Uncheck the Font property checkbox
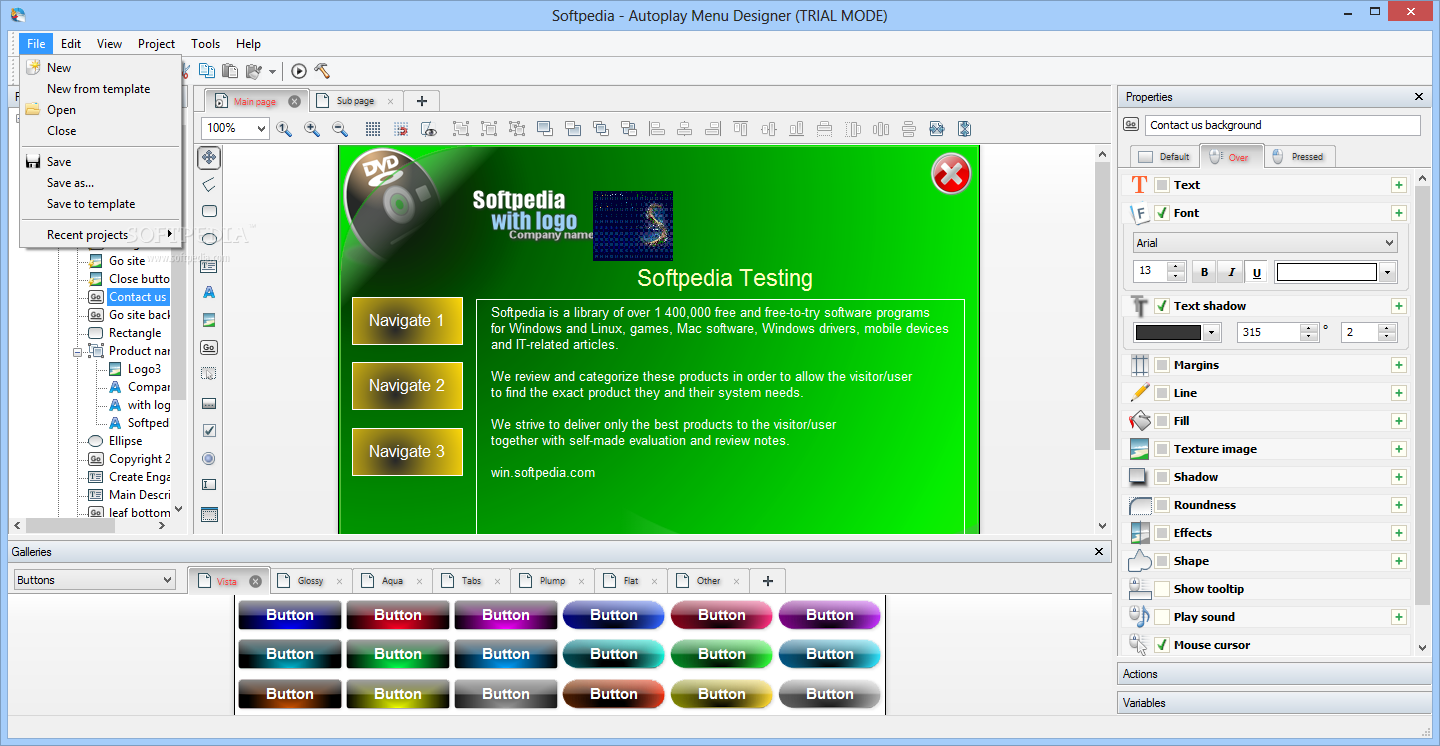Image resolution: width=1440 pixels, height=746 pixels. [x=1161, y=213]
